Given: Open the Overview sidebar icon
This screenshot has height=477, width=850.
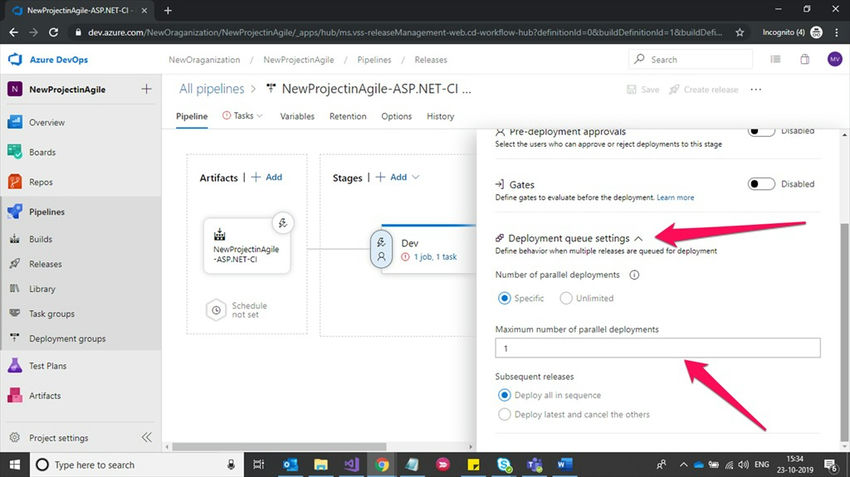Looking at the screenshot, I should click(x=15, y=122).
